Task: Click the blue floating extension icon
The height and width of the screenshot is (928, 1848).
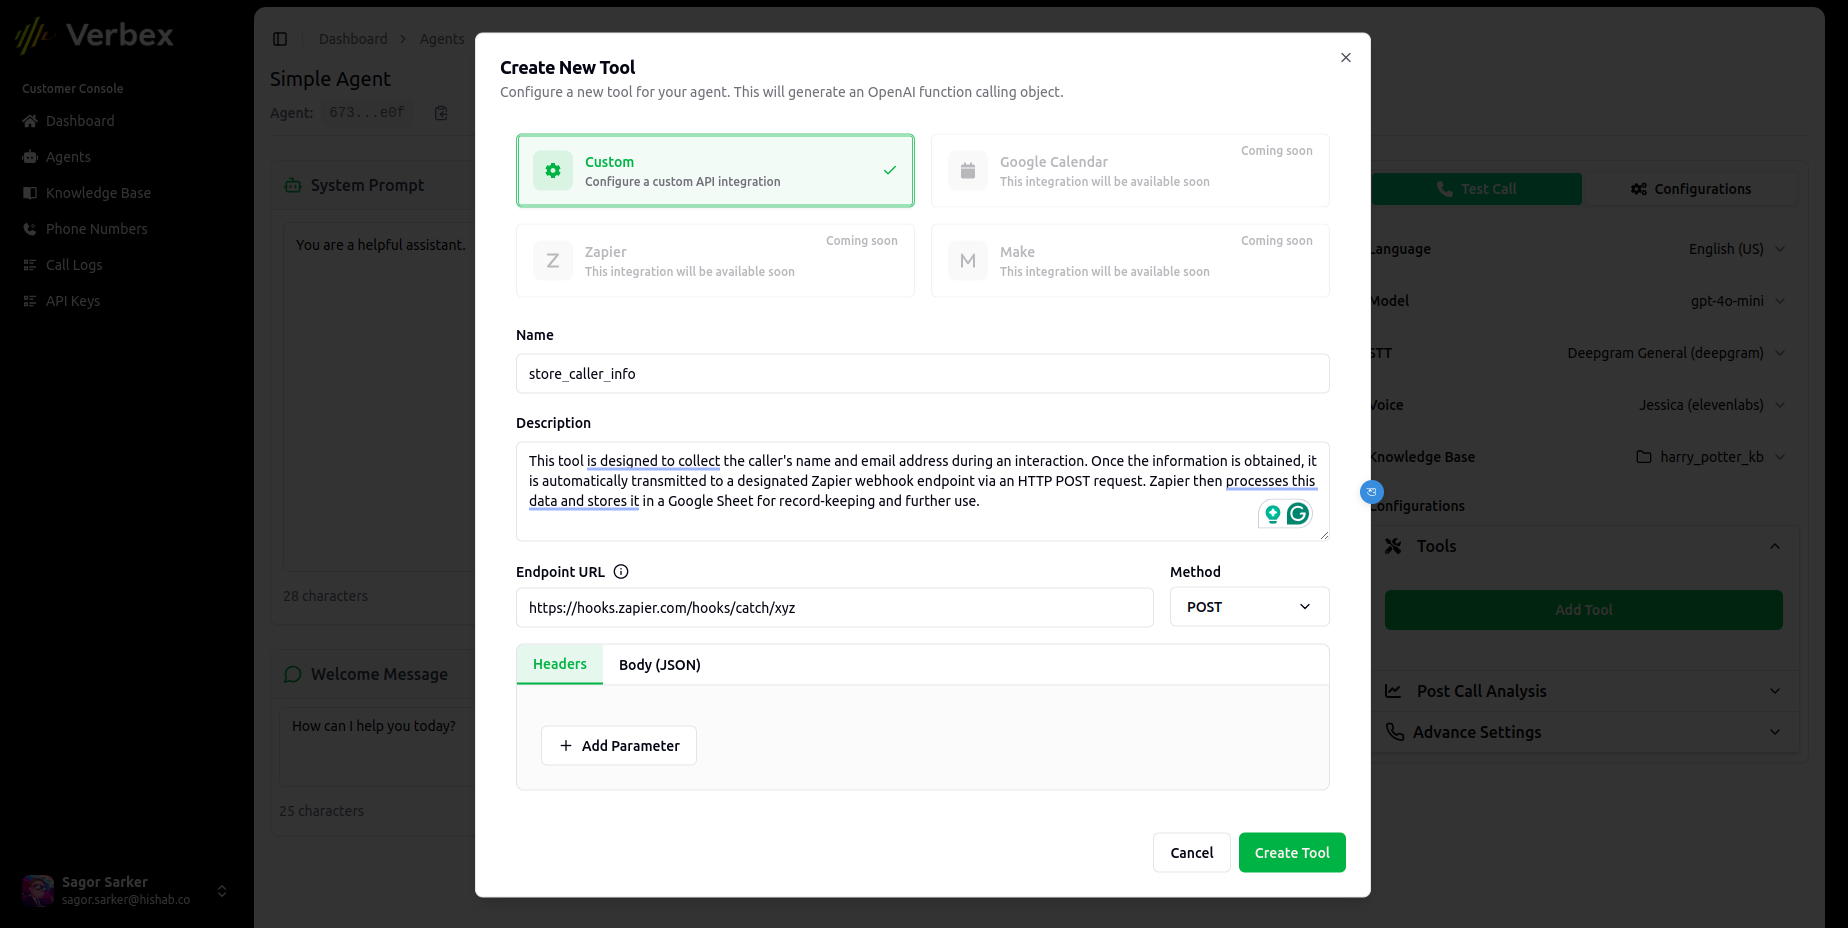Action: (x=1372, y=492)
